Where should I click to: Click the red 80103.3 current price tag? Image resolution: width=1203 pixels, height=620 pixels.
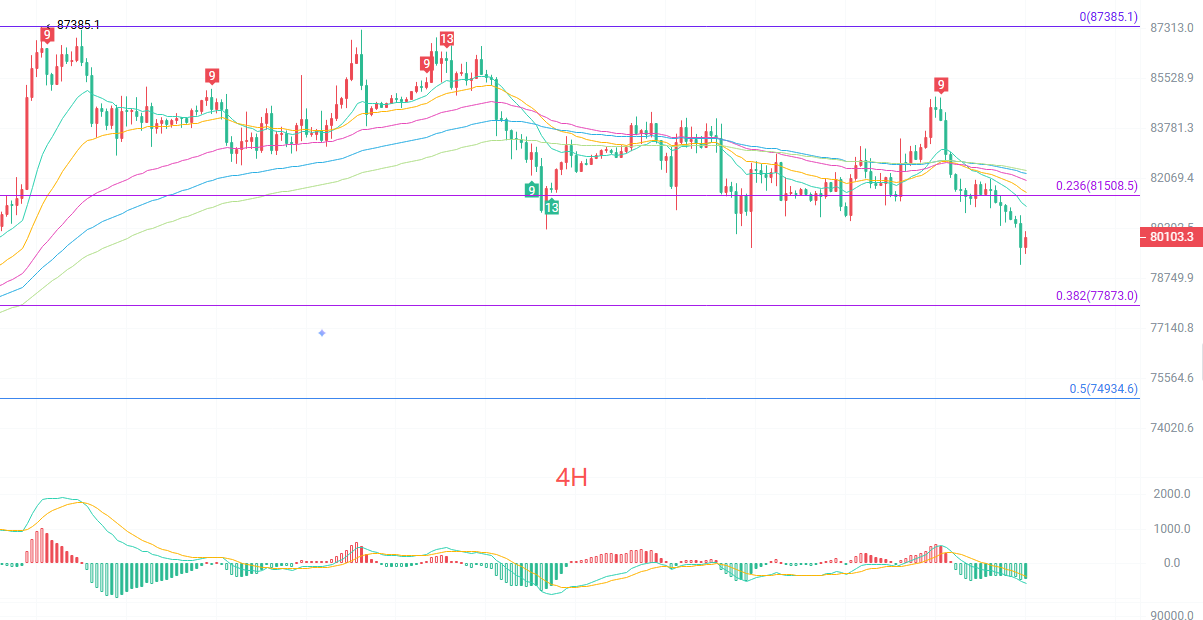point(1170,237)
